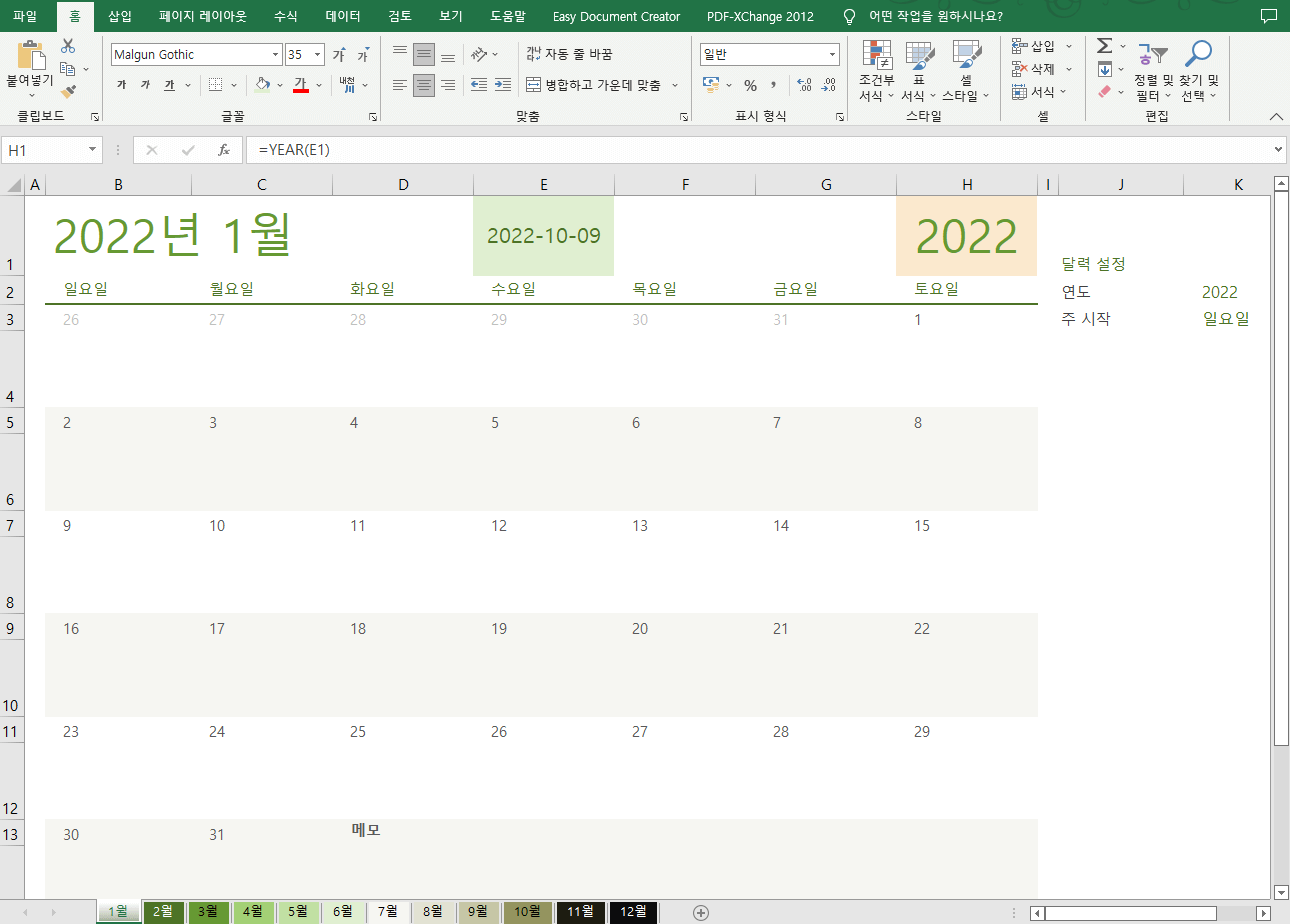The image size is (1290, 924).
Task: Open Sort & Filter (정렬 및 필터) menu
Action: pyautogui.click(x=1153, y=72)
